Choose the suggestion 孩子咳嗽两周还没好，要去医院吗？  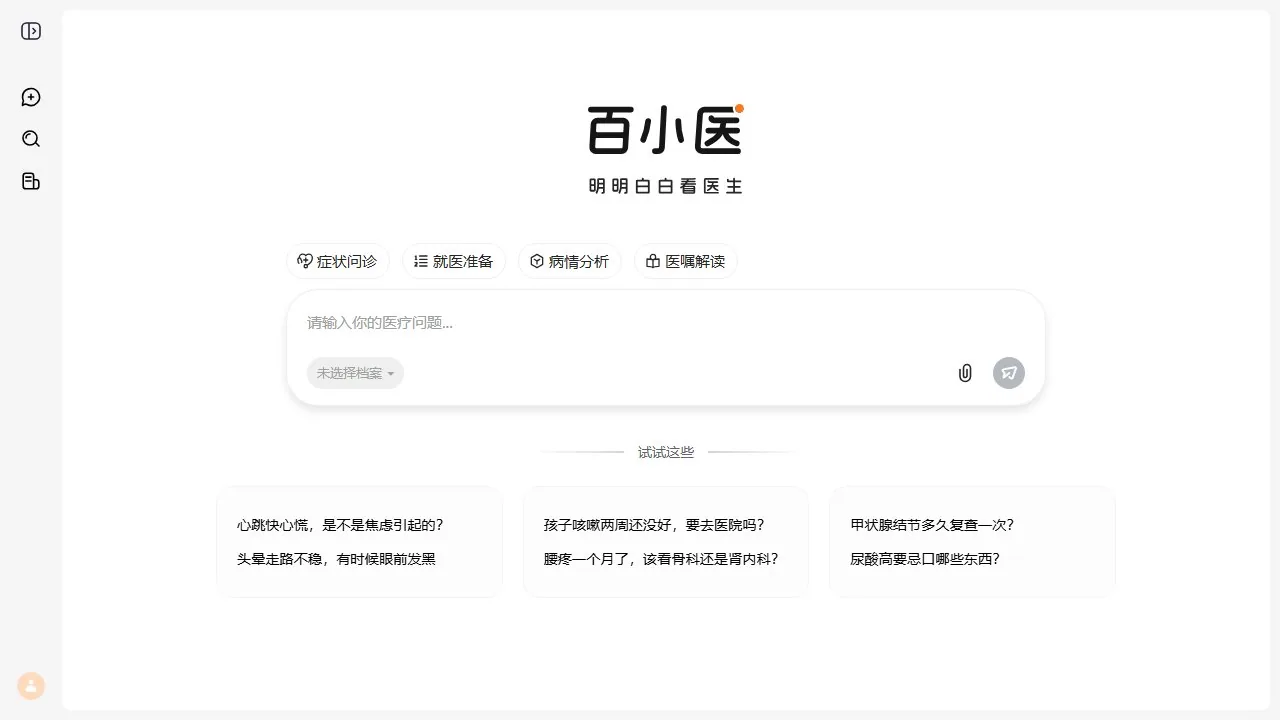pos(654,525)
